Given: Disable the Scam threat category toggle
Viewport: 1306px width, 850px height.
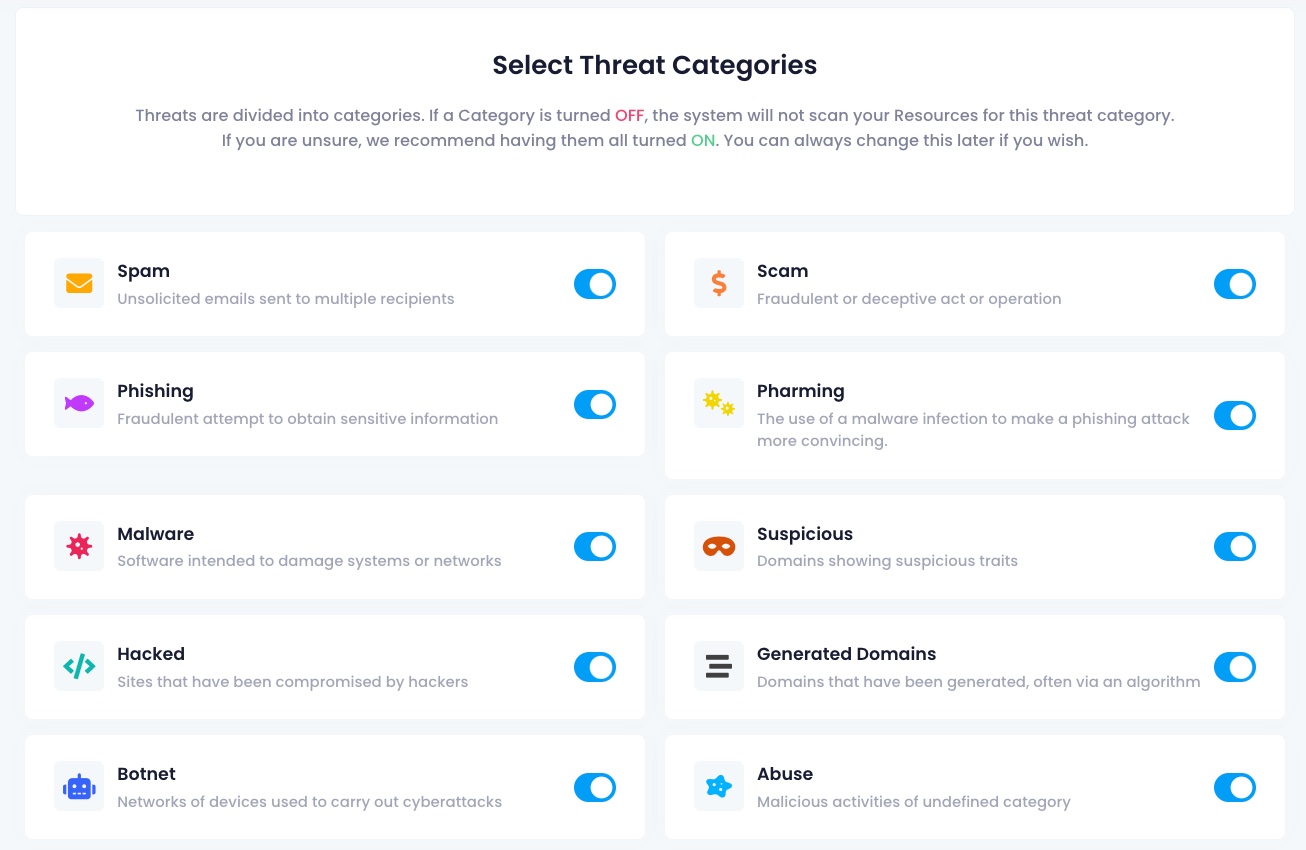Looking at the screenshot, I should (x=1235, y=284).
